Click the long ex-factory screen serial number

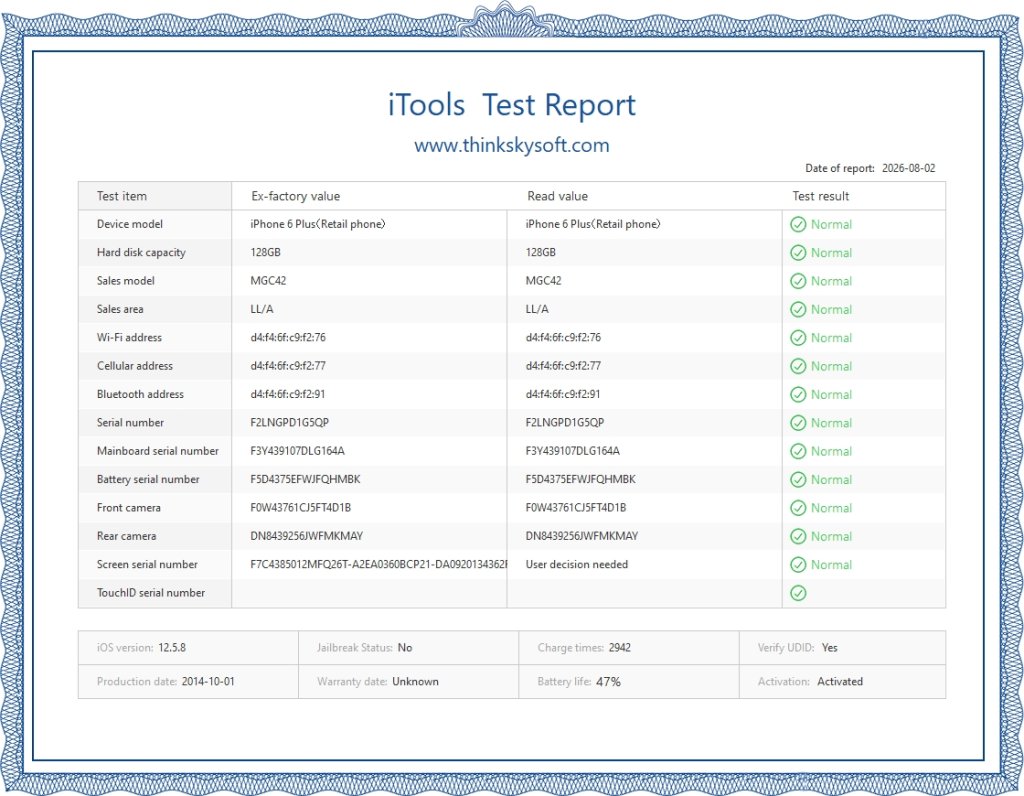point(378,564)
